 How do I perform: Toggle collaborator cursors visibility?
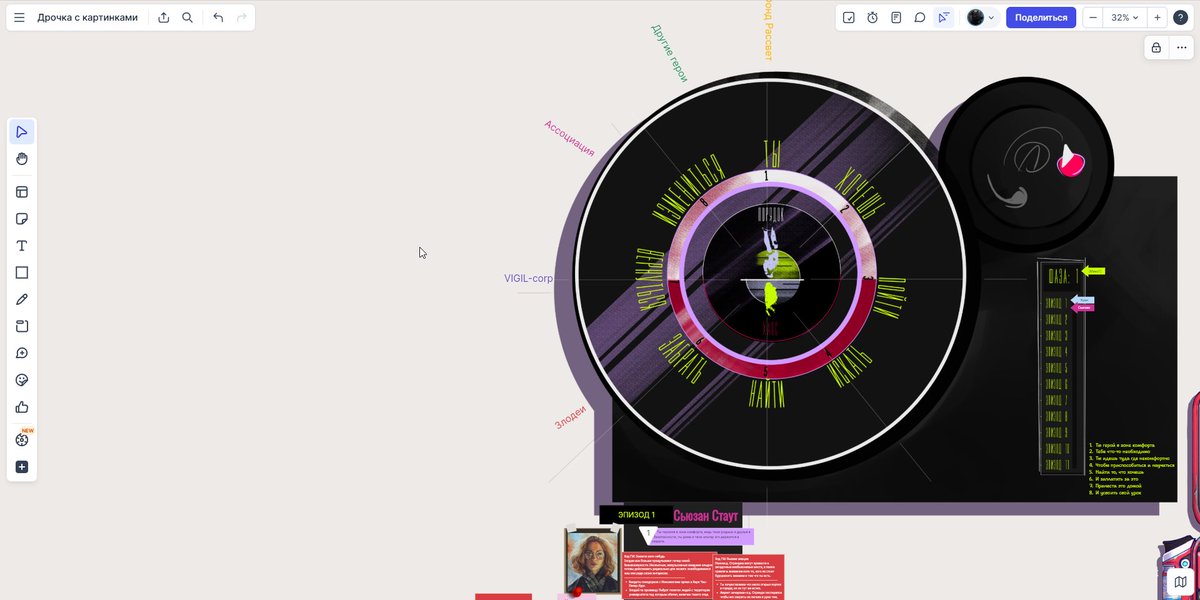[x=944, y=18]
